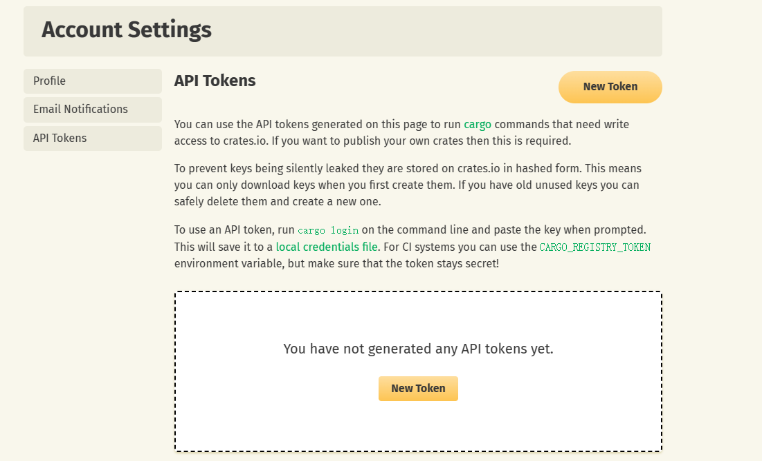Click the words 'For CI systems you can use the'
Image resolution: width=762 pixels, height=461 pixels.
click(x=460, y=247)
